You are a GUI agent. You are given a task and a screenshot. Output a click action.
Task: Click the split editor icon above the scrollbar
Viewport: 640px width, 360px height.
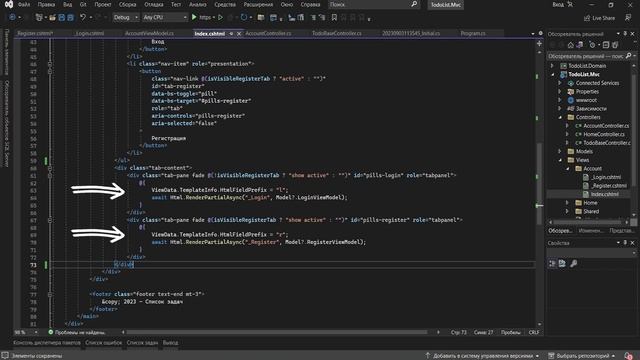click(539, 43)
